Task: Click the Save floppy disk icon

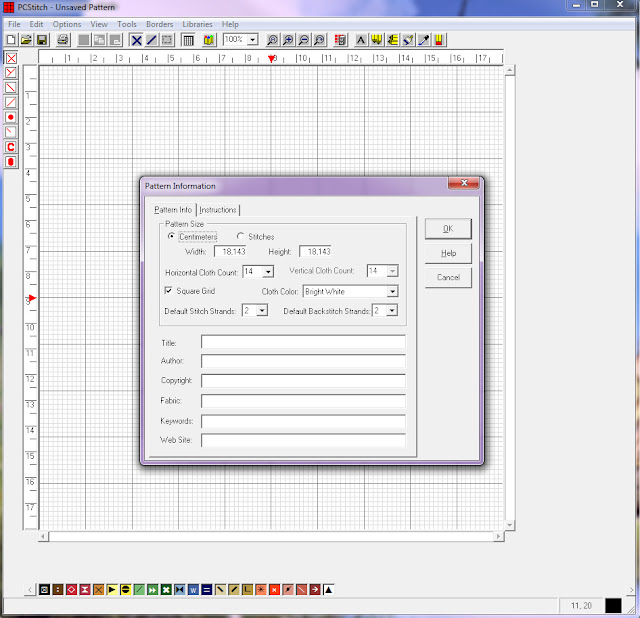Action: 42,40
